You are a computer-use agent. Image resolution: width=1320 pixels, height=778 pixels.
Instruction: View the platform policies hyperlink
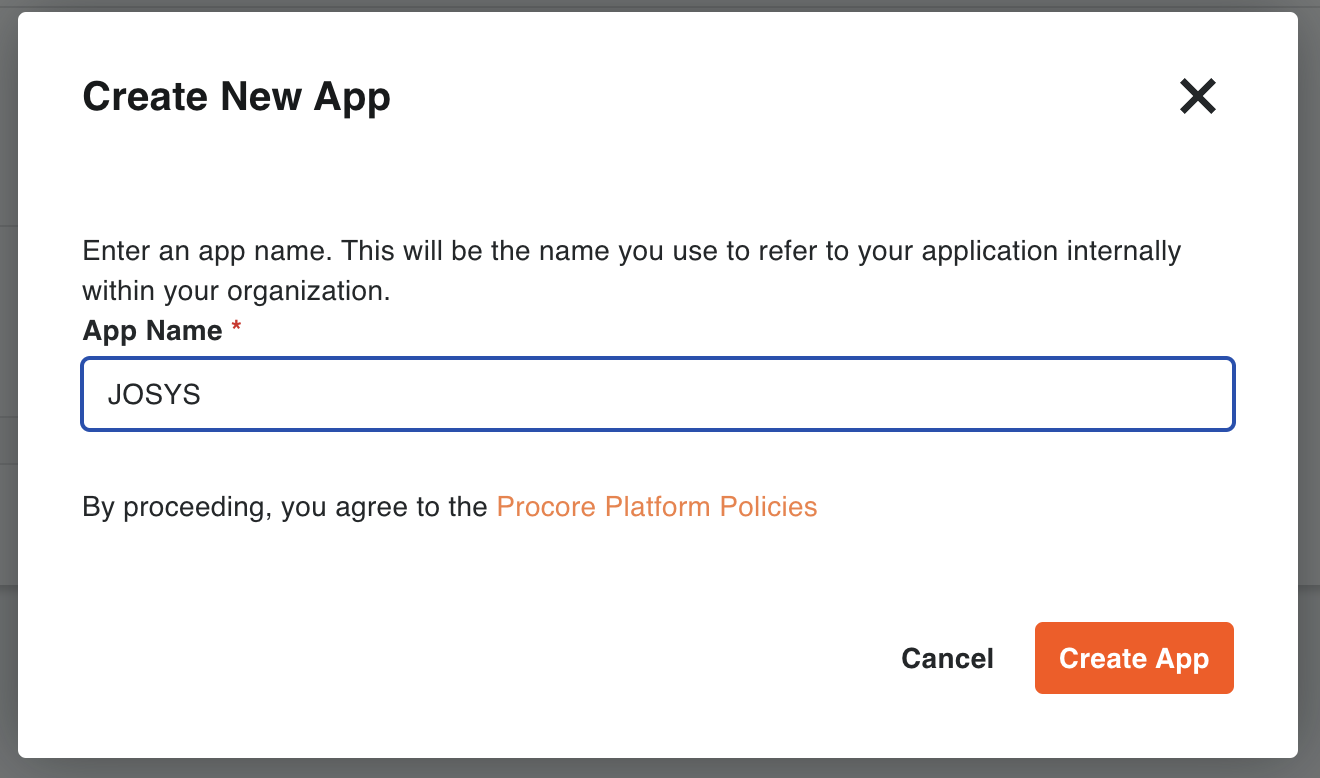point(656,507)
